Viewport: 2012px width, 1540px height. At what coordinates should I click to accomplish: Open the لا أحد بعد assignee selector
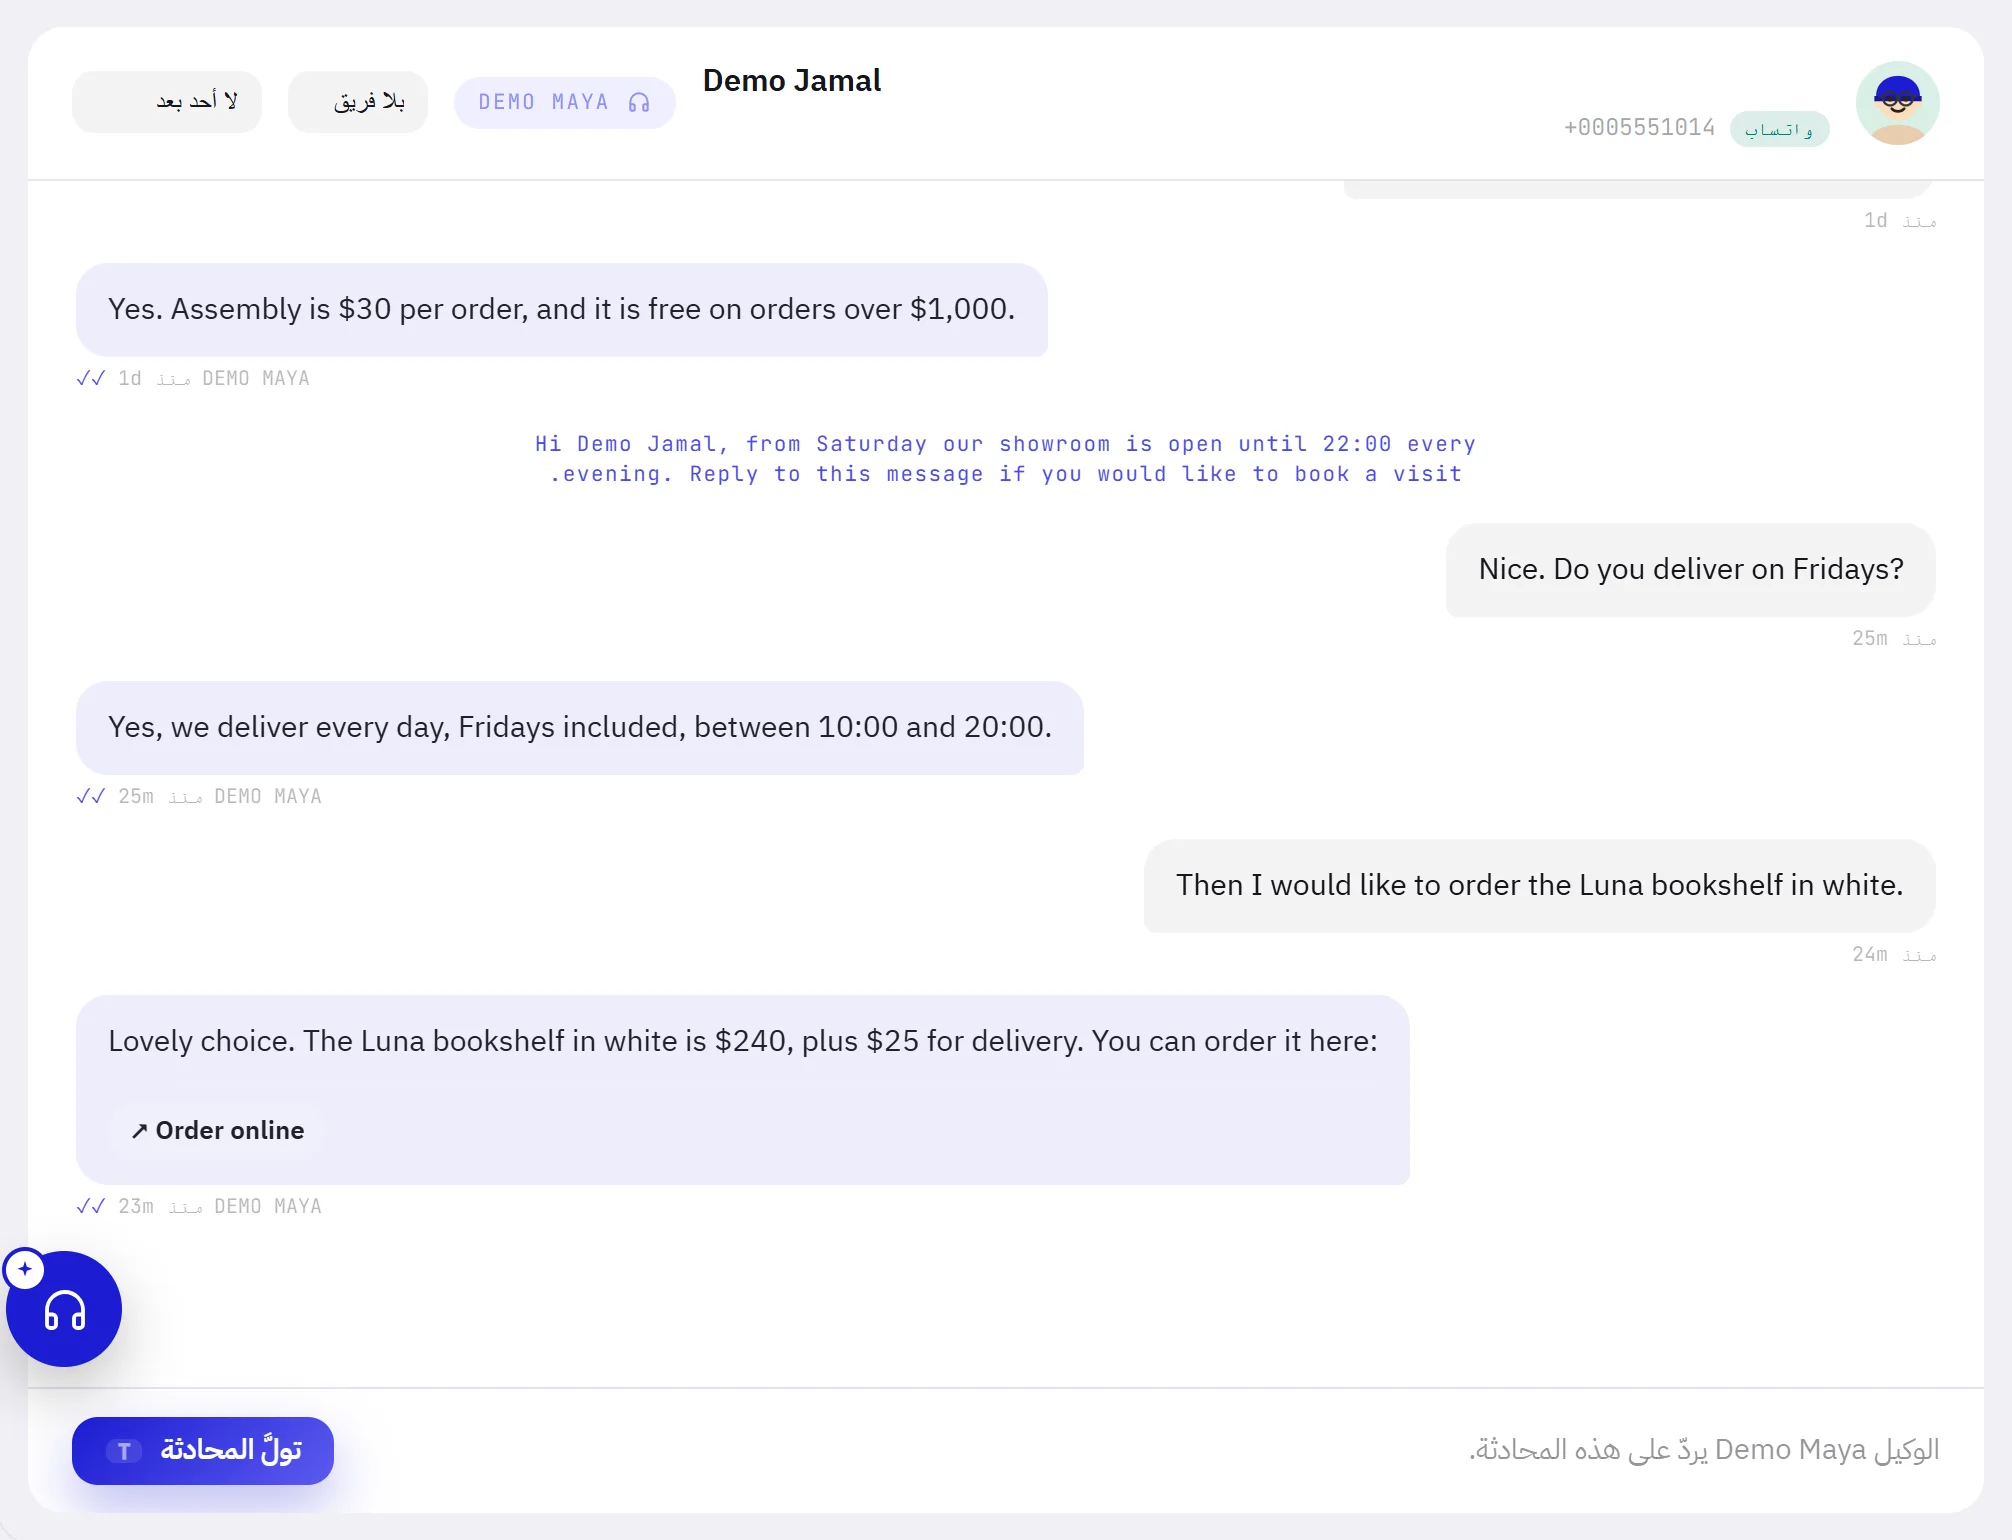167,102
